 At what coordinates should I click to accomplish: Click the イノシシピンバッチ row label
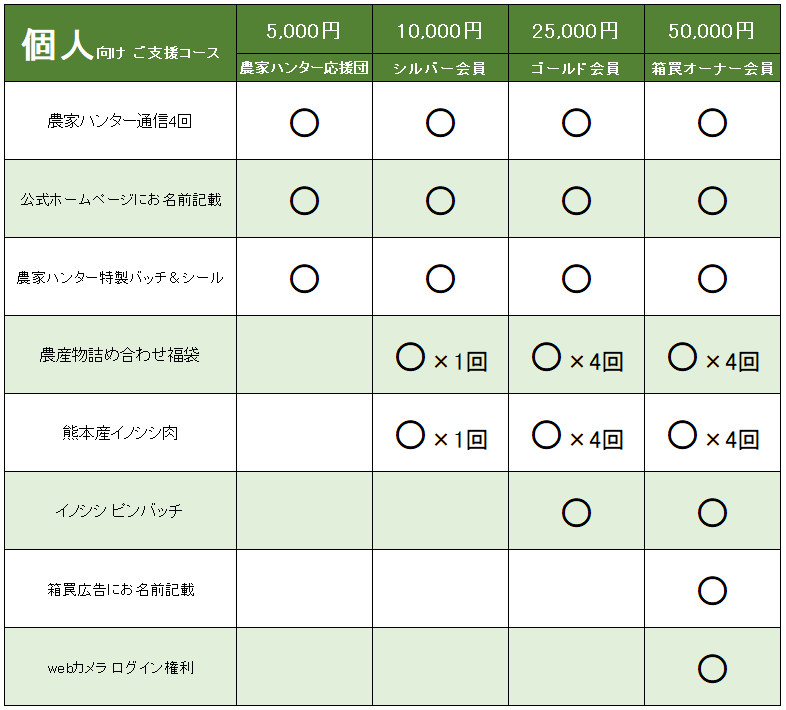pyautogui.click(x=120, y=511)
